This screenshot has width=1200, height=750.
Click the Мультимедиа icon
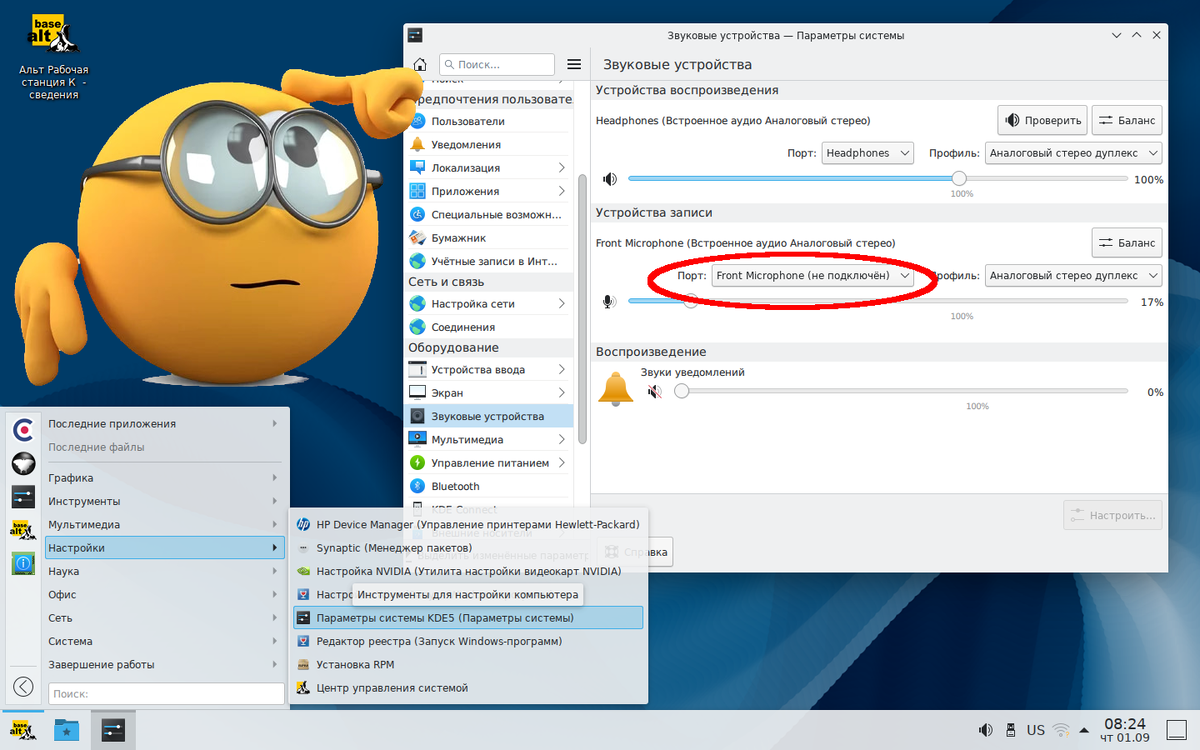418,439
